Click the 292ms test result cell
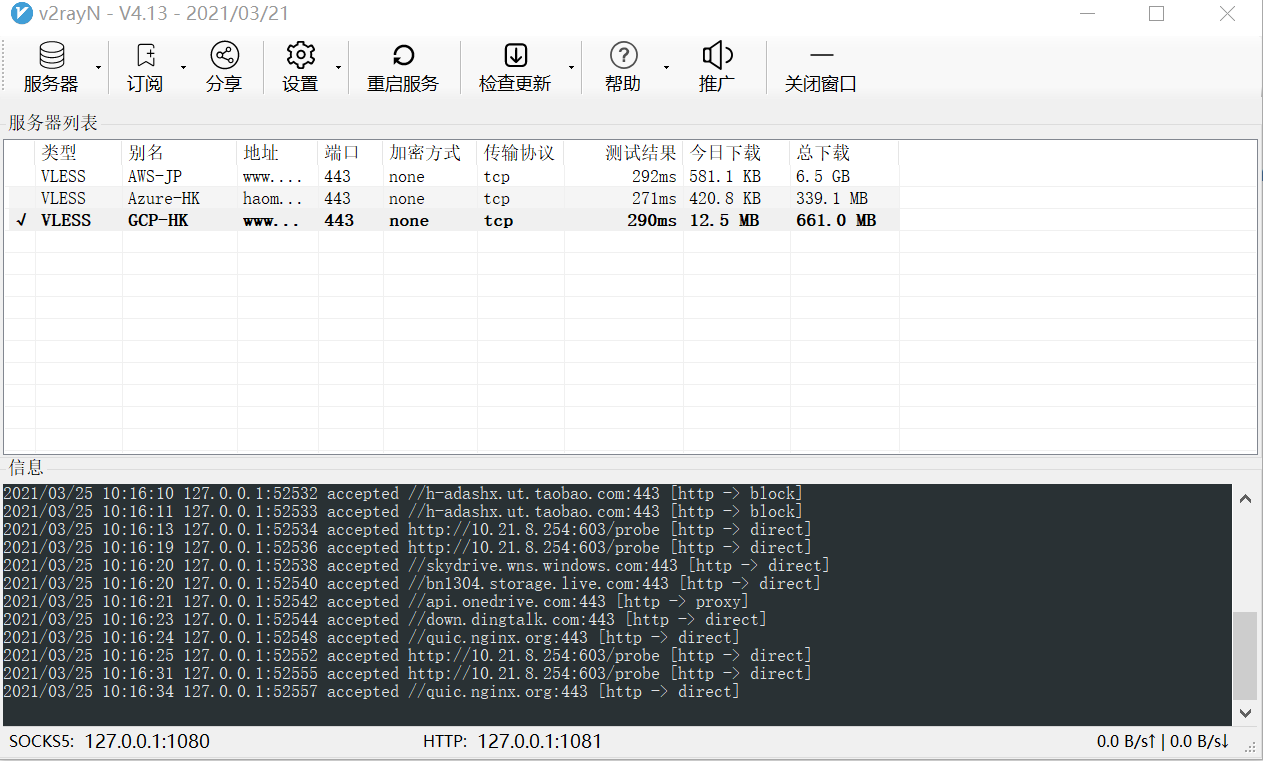 coord(654,177)
